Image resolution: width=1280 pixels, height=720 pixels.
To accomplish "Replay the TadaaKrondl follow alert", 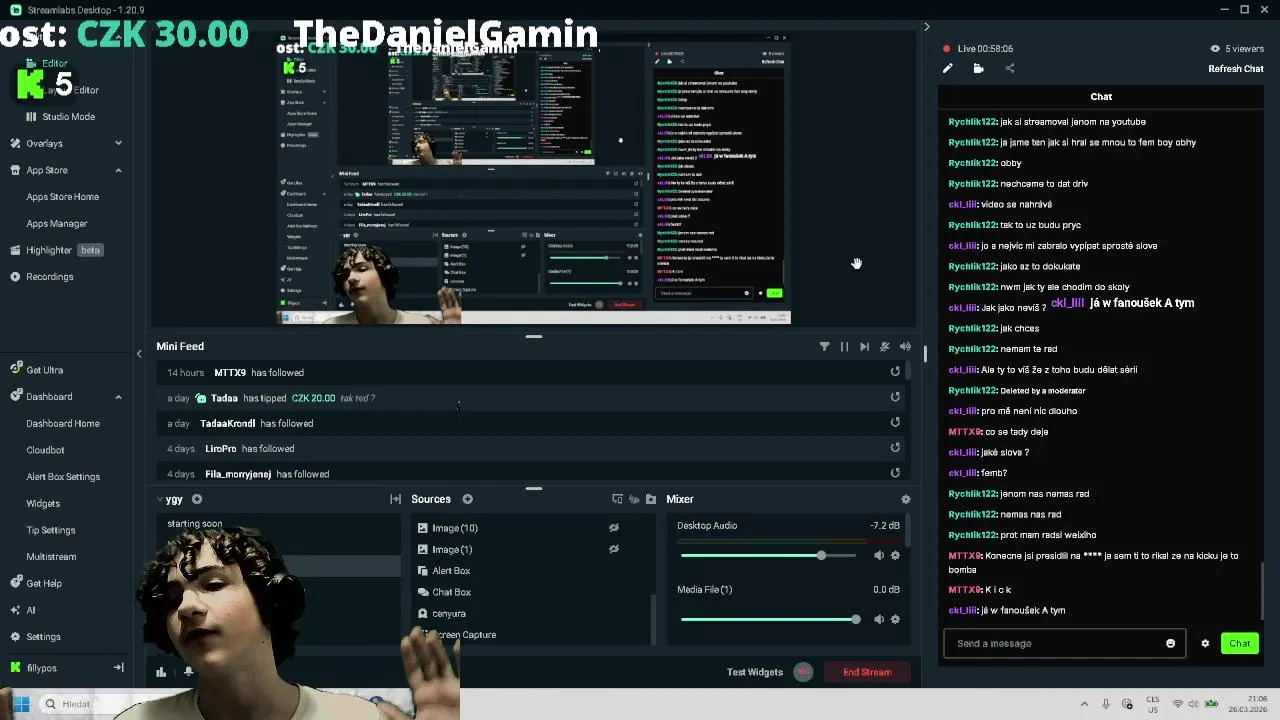I will pos(895,422).
